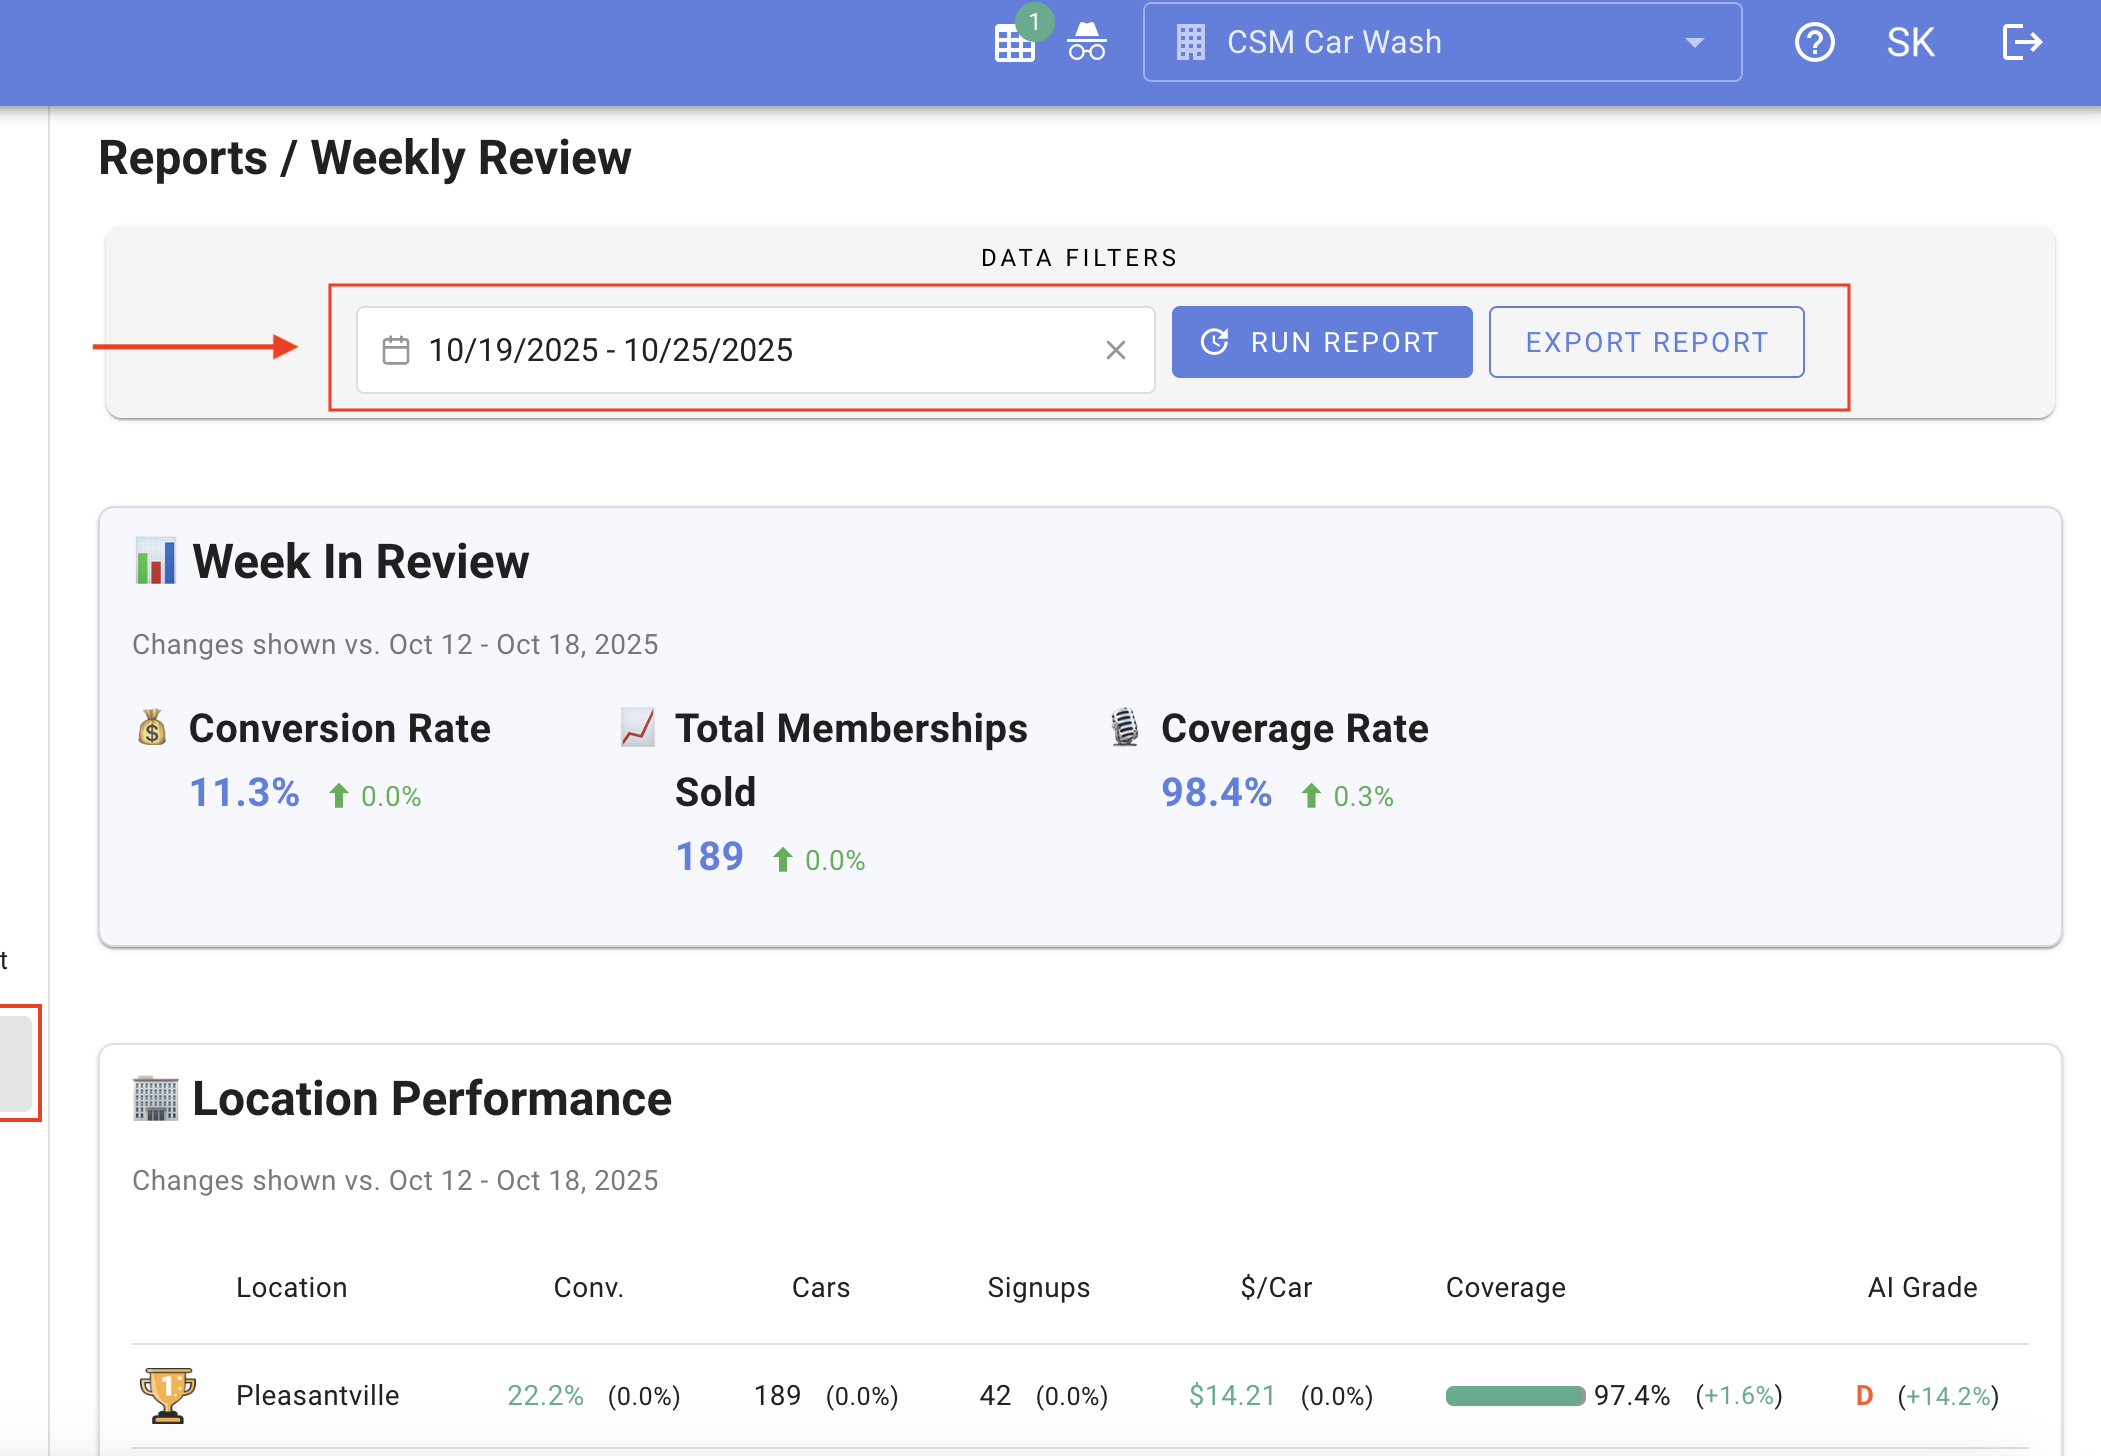Click the Signups column header
Image resolution: width=2101 pixels, height=1456 pixels.
point(1038,1288)
